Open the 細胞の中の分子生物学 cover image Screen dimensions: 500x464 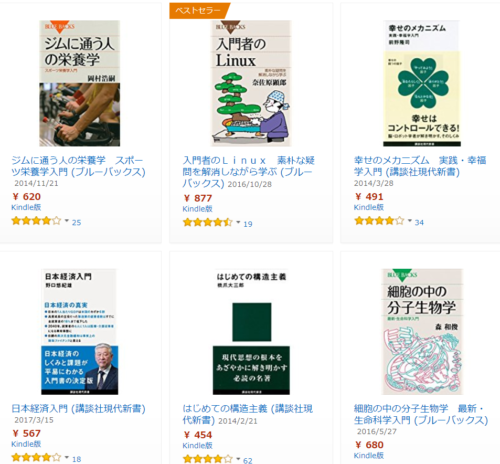(x=422, y=332)
